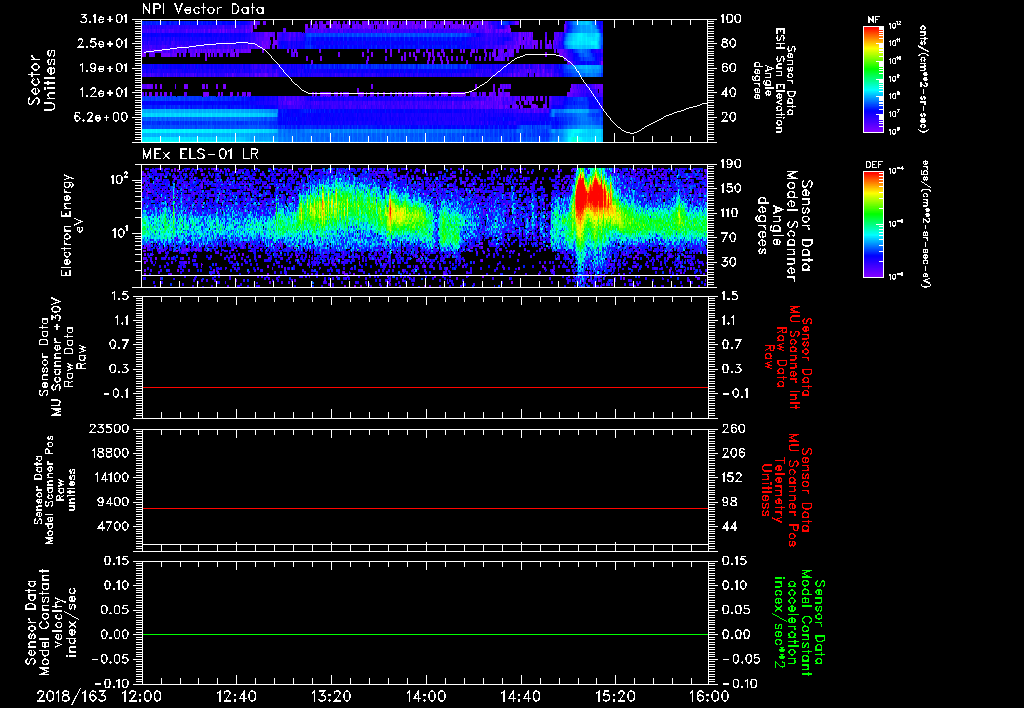Click the '4700' scanner position tick value
Viewport: 1024px width, 708px height.
(112, 526)
